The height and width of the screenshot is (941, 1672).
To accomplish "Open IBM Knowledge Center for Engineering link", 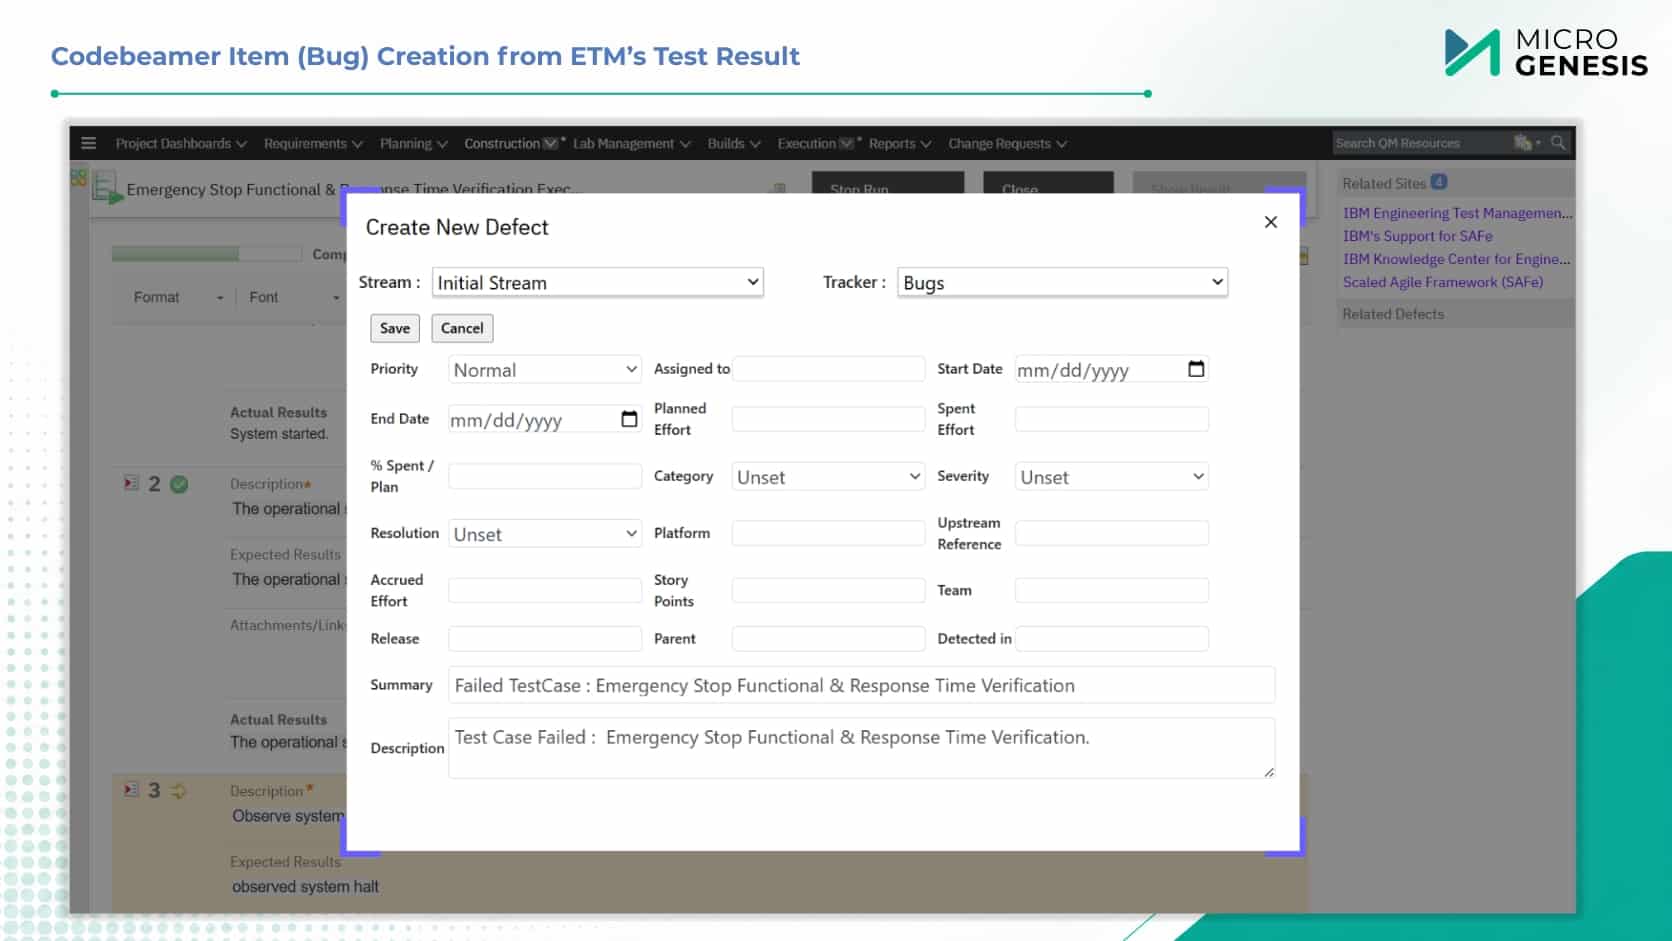I will coord(1456,259).
